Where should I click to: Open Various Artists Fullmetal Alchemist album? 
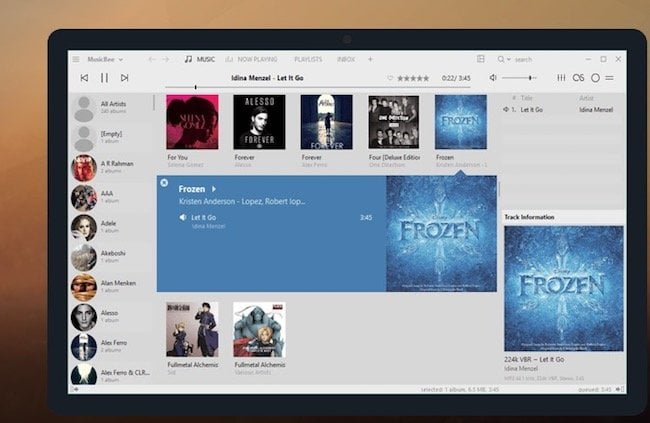(260, 330)
